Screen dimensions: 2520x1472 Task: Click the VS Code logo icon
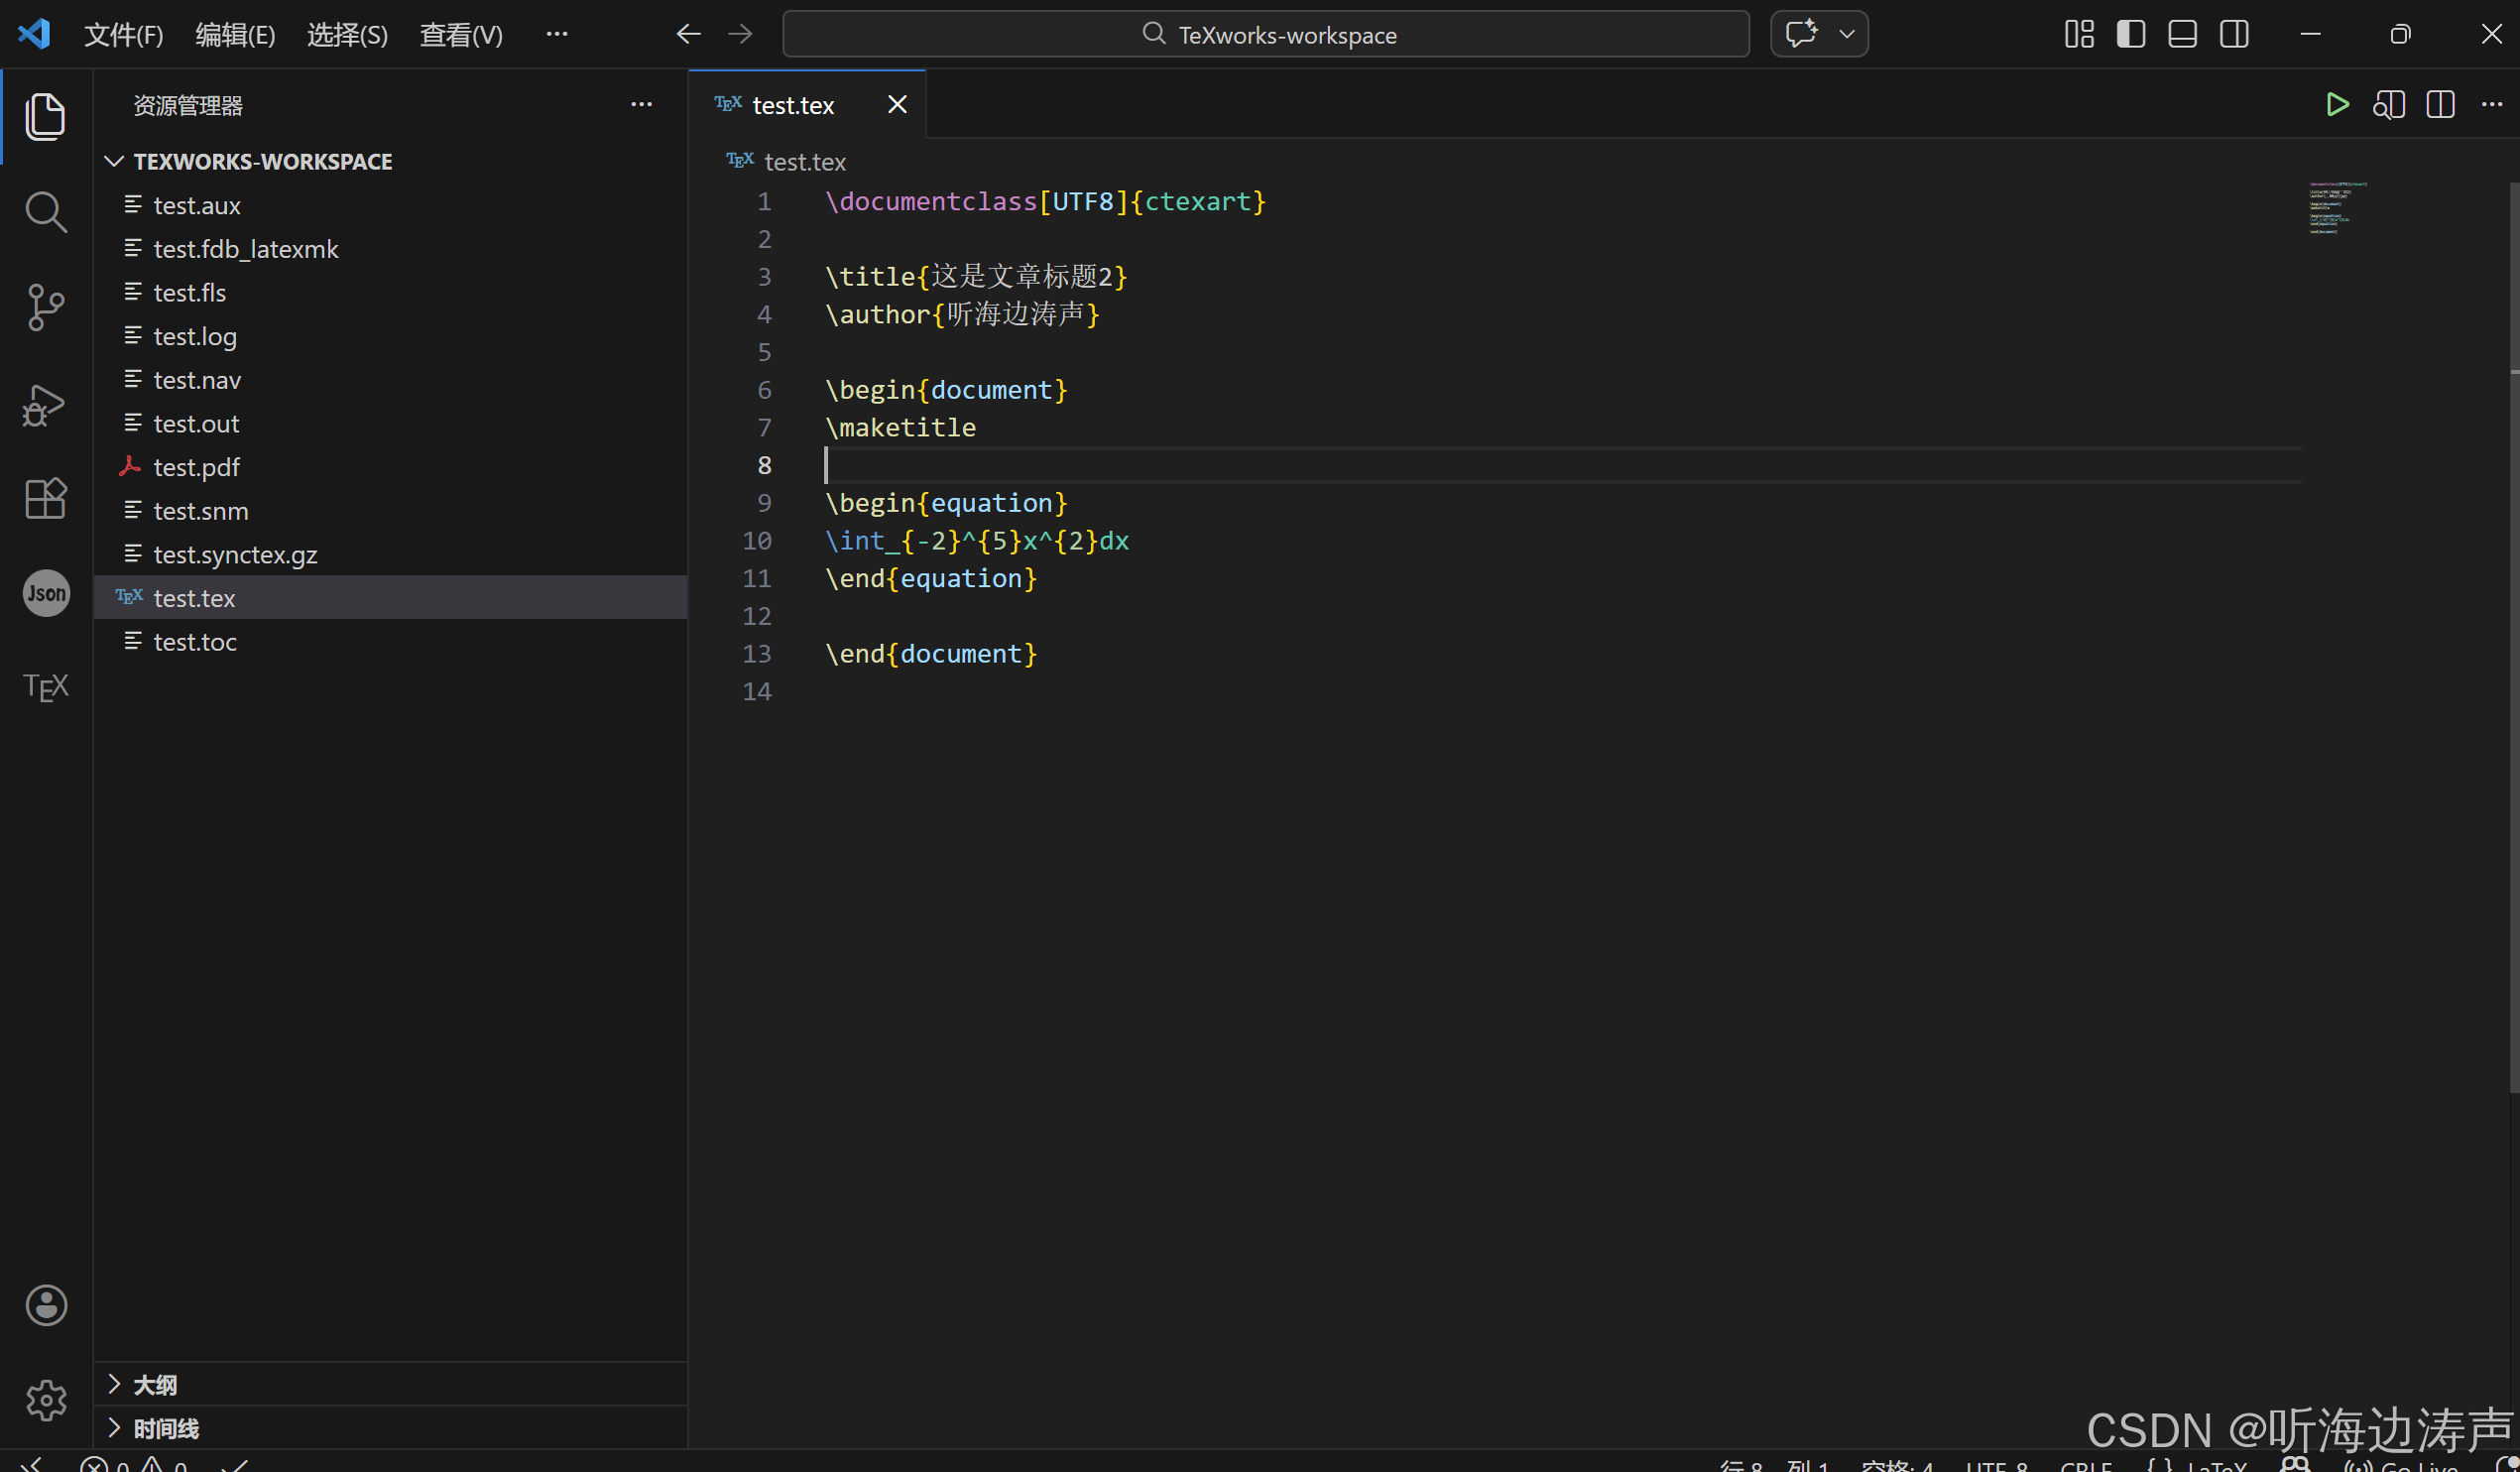tap(34, 34)
